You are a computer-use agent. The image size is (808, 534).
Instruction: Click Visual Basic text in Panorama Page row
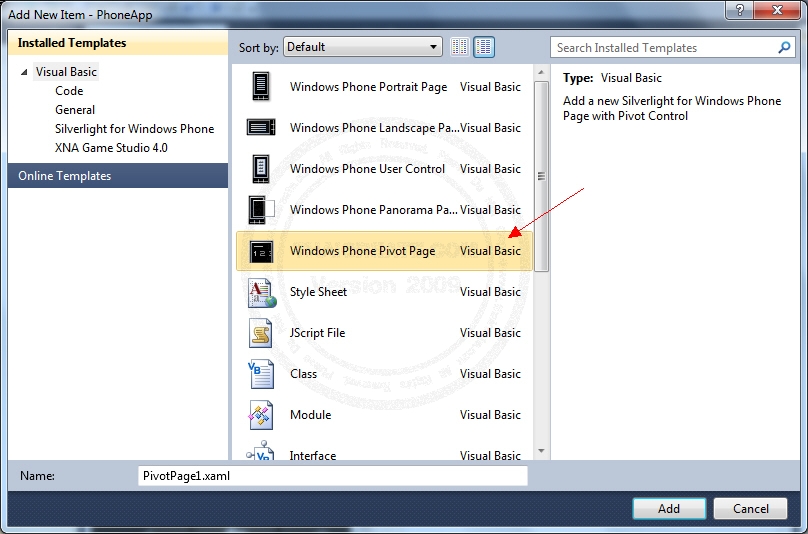click(491, 210)
